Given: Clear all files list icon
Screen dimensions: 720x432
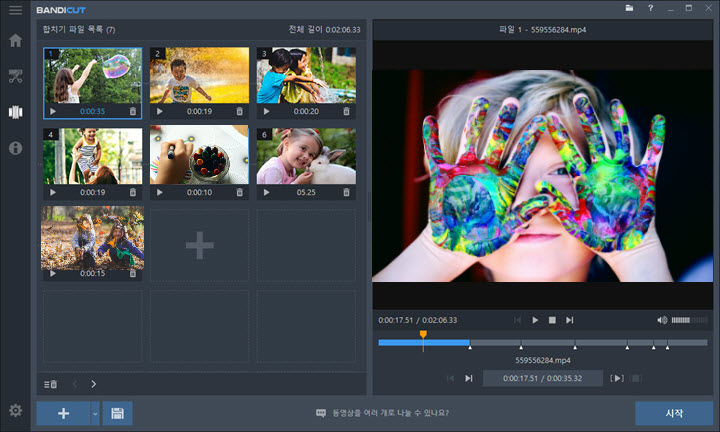Looking at the screenshot, I should pyautogui.click(x=51, y=384).
